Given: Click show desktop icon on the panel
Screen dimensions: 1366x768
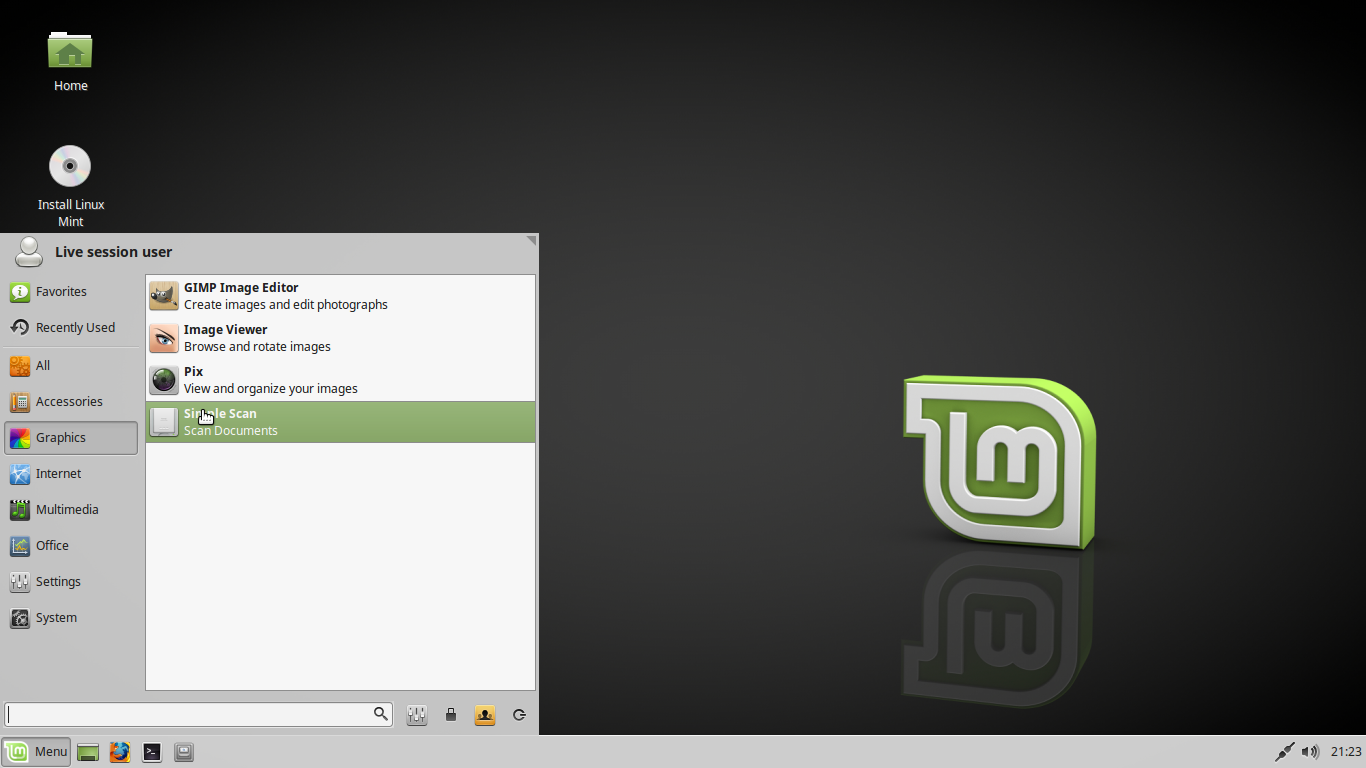Looking at the screenshot, I should pos(88,752).
